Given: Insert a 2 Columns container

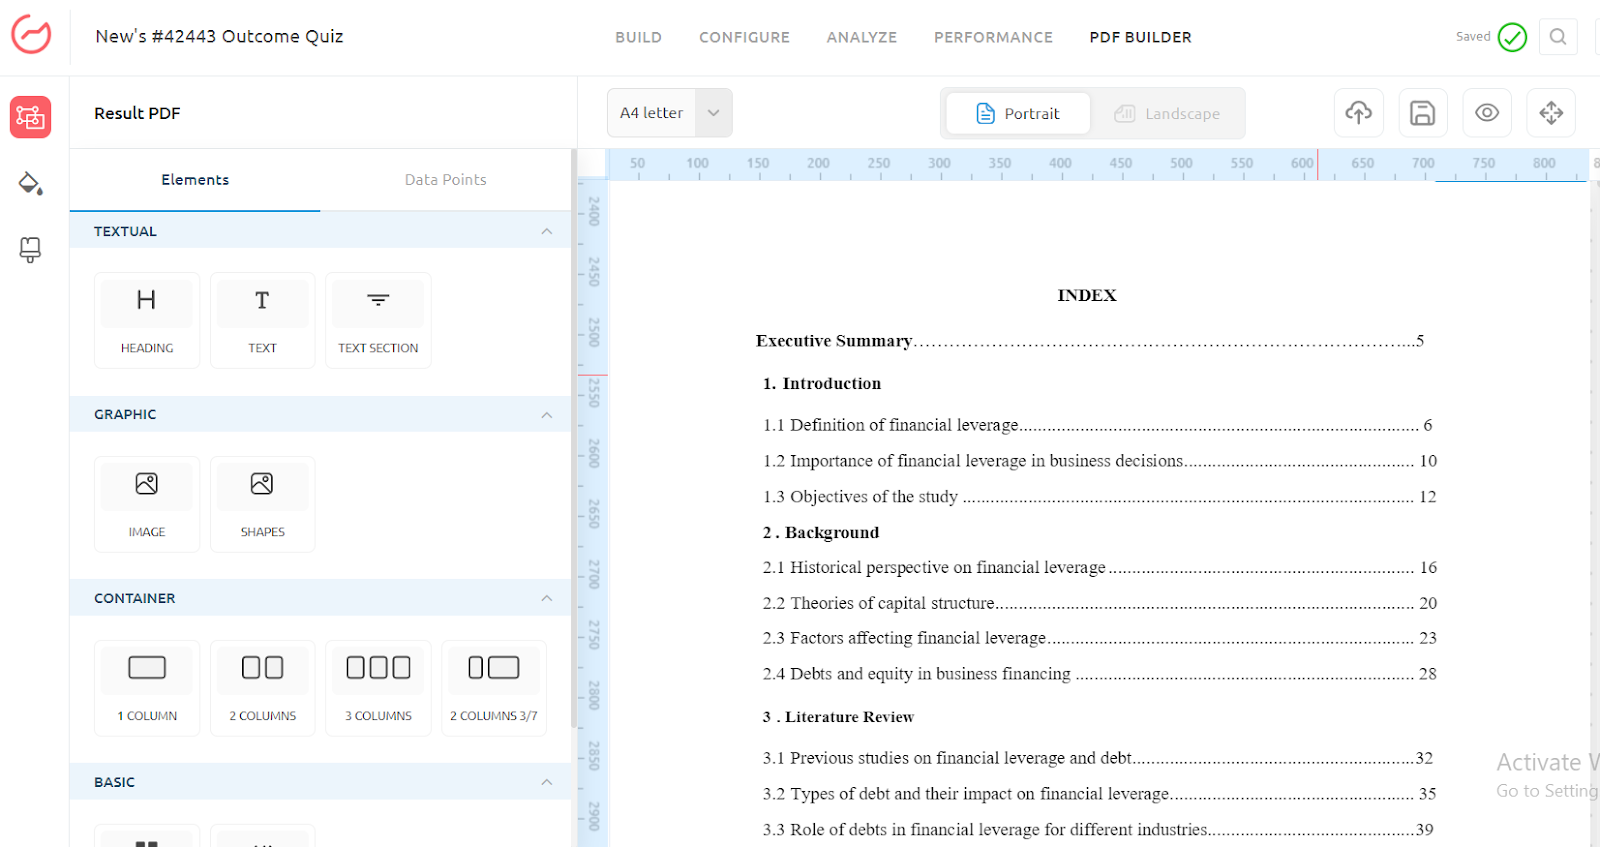Looking at the screenshot, I should [x=262, y=688].
